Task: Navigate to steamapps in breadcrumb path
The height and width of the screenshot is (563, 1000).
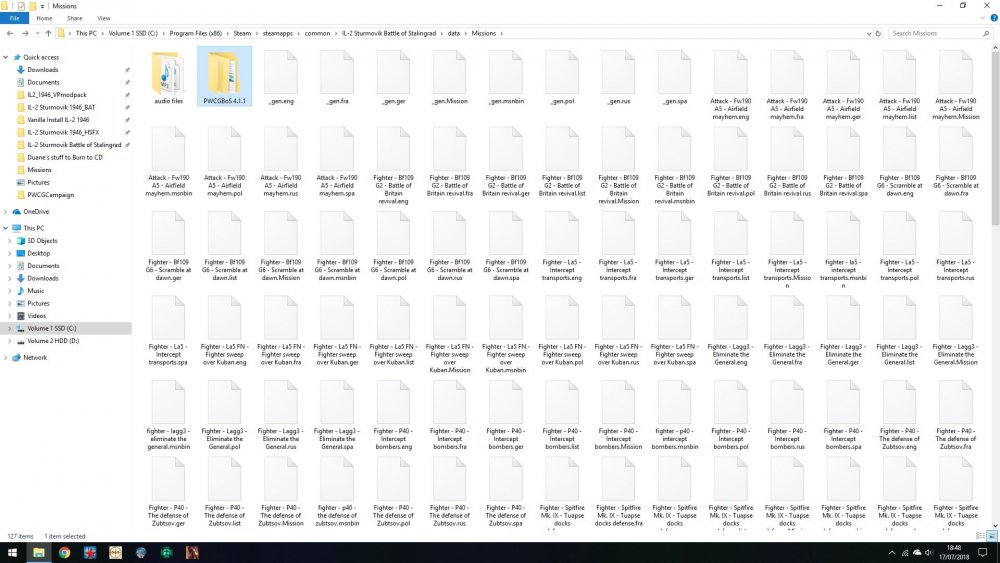Action: (277, 33)
